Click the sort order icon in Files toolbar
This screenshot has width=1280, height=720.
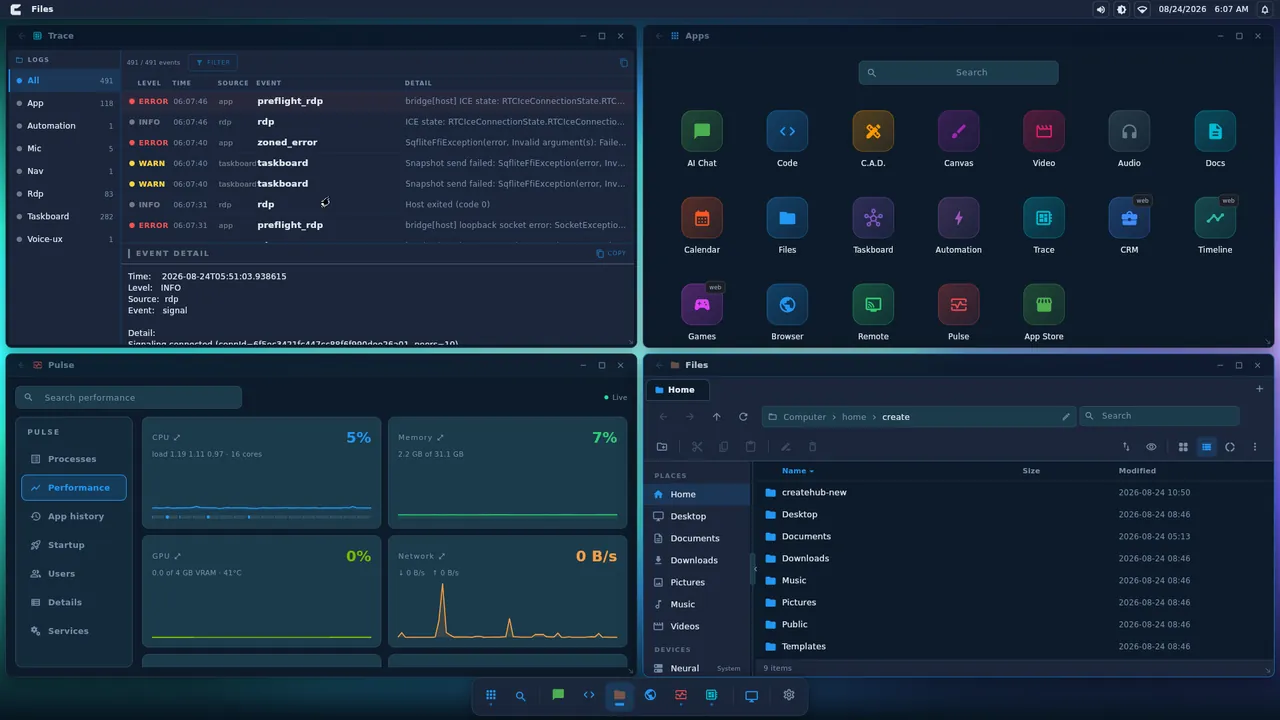coord(1126,447)
